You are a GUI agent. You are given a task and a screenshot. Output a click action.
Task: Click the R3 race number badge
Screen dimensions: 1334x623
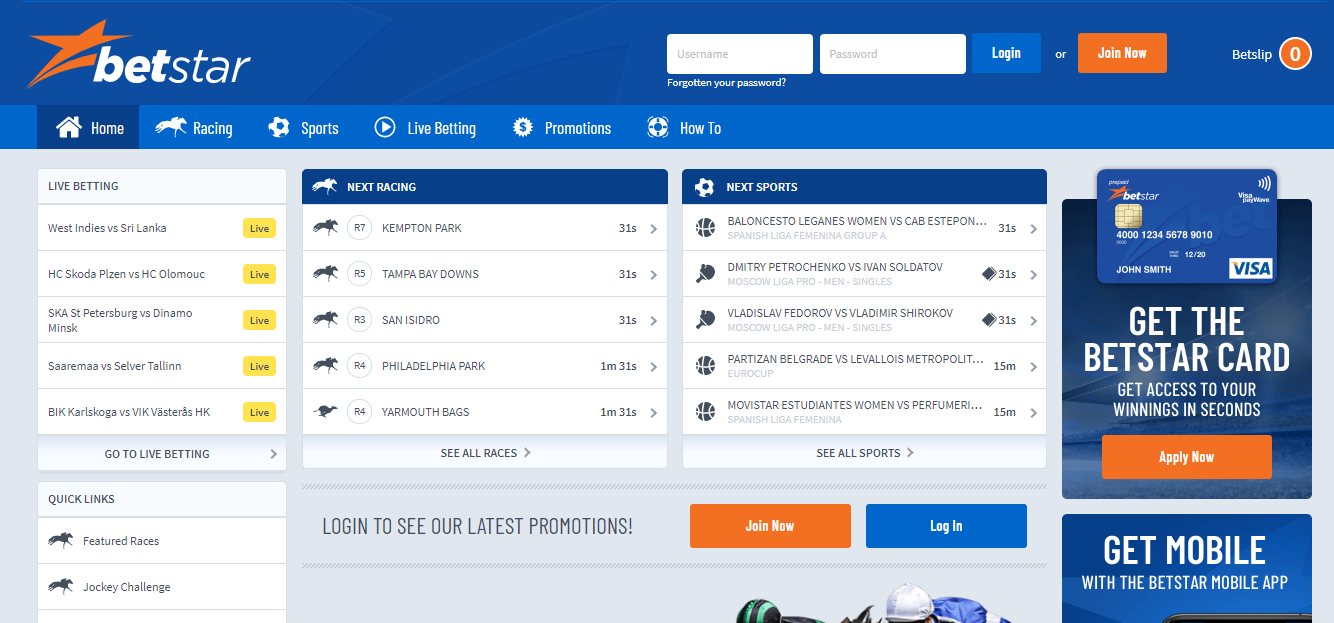click(x=359, y=320)
